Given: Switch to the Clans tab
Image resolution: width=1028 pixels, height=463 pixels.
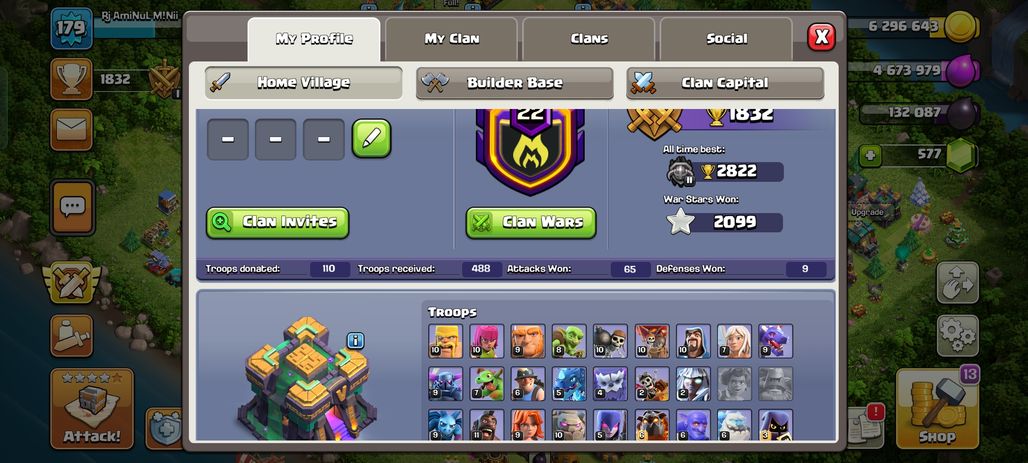Looking at the screenshot, I should [589, 39].
